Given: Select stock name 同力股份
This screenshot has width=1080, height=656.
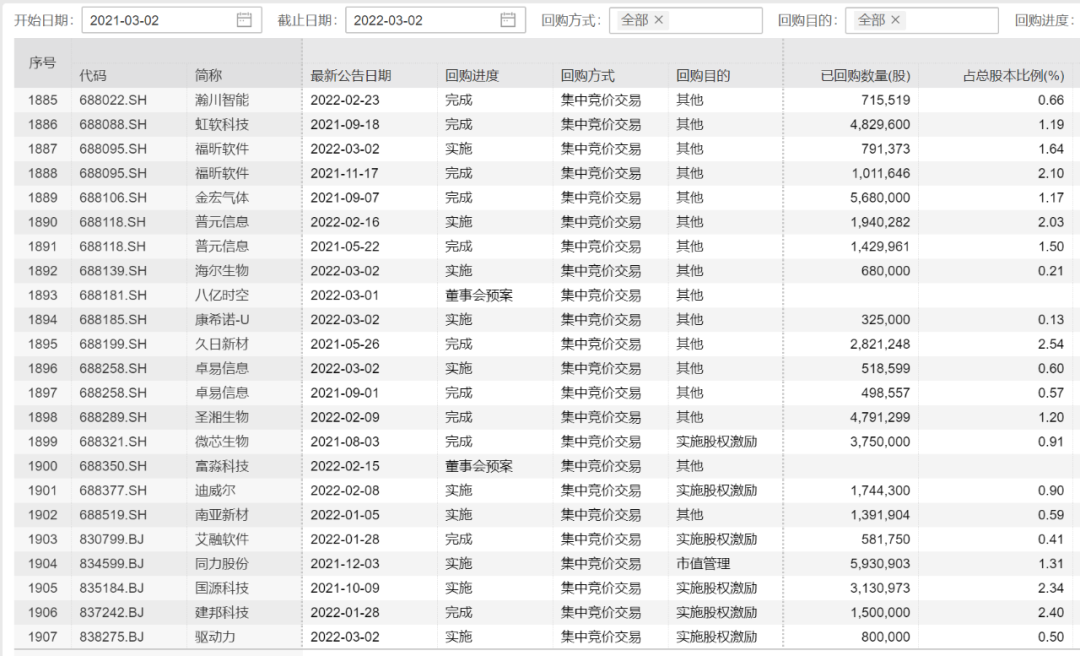Looking at the screenshot, I should (222, 564).
